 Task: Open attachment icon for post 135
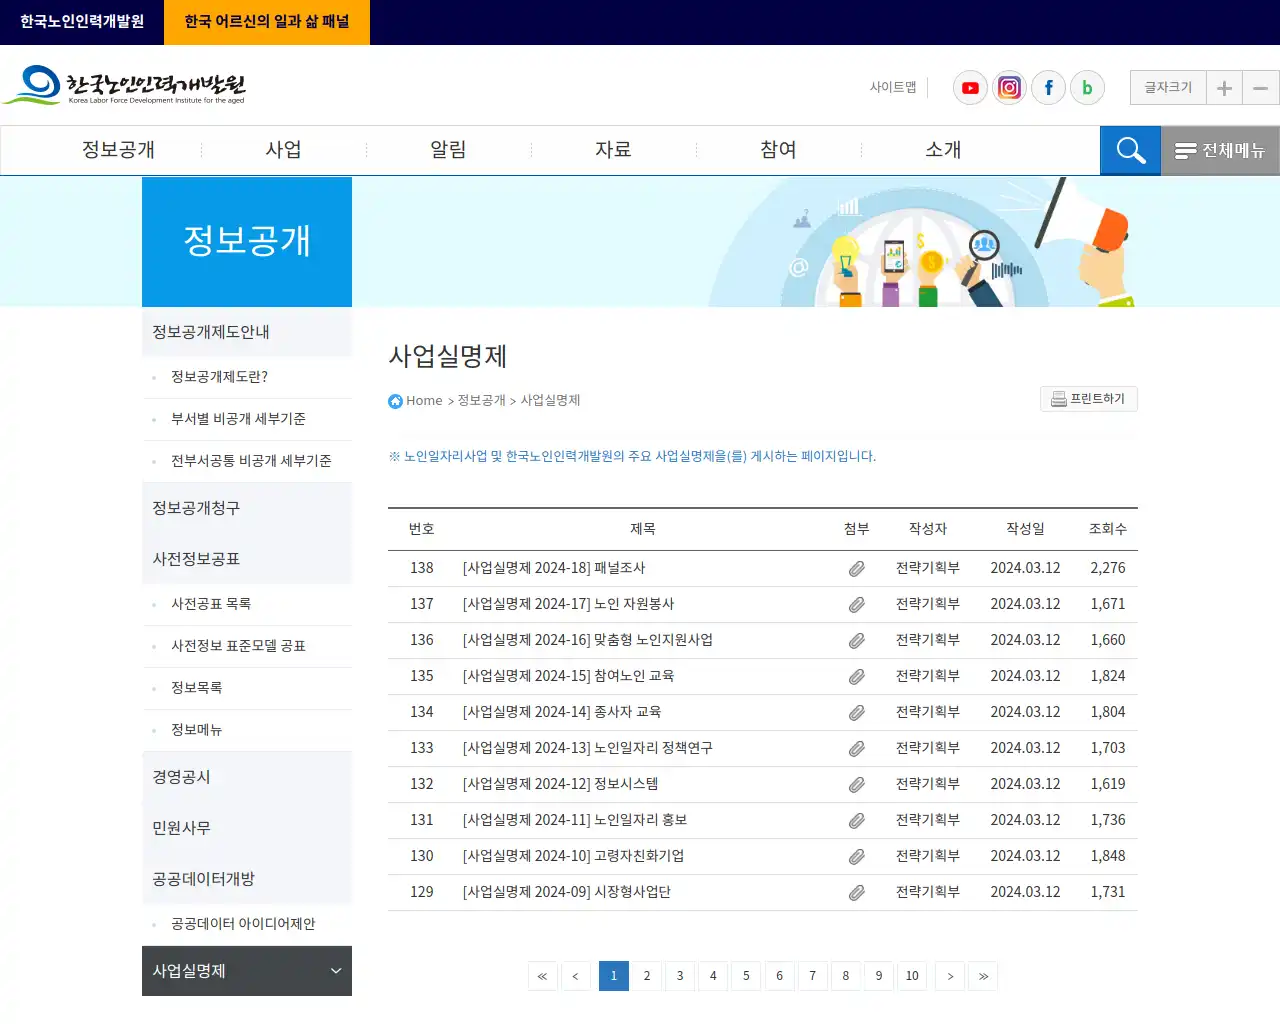(x=857, y=677)
